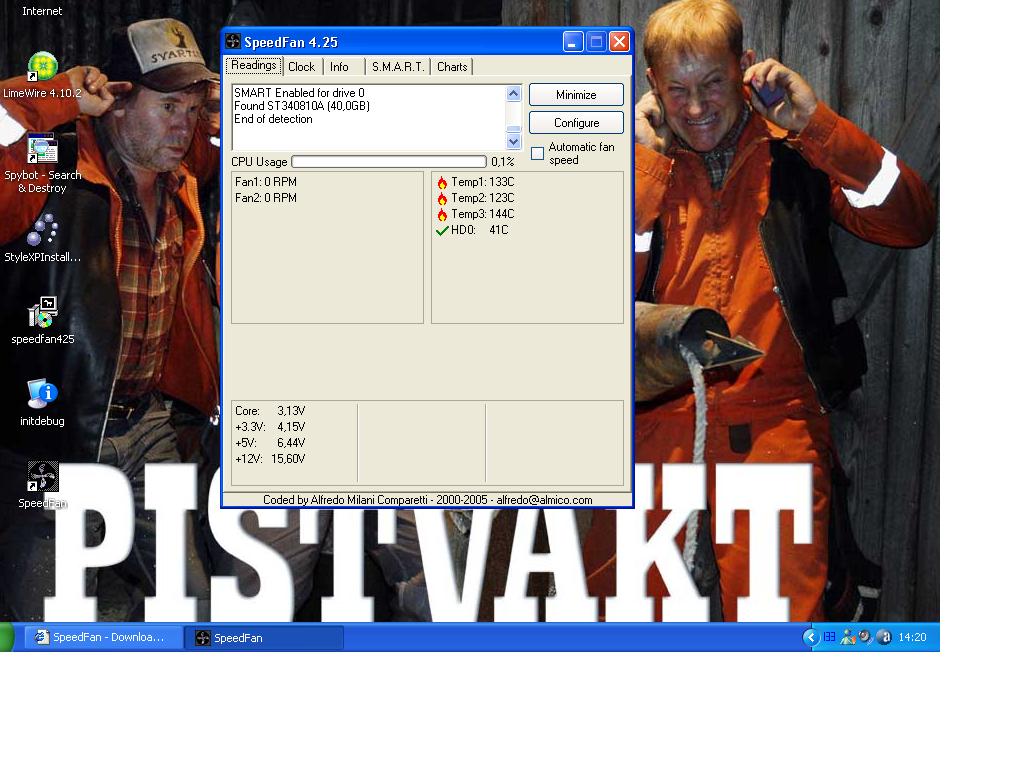Open the S.M.A.R.T. tab
Viewport: 1024px width, 768px height.
[398, 67]
